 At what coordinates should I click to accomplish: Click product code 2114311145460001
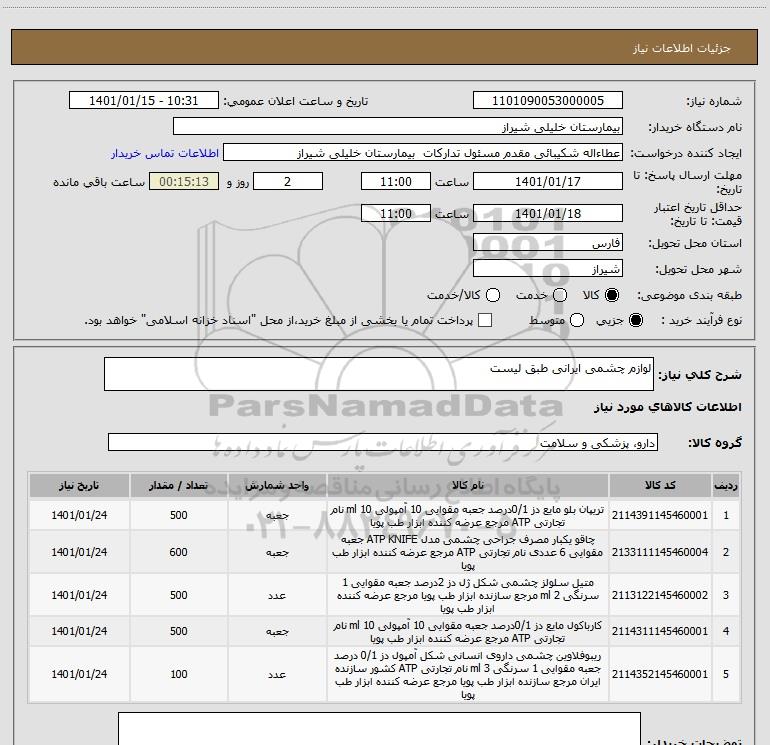[660, 631]
